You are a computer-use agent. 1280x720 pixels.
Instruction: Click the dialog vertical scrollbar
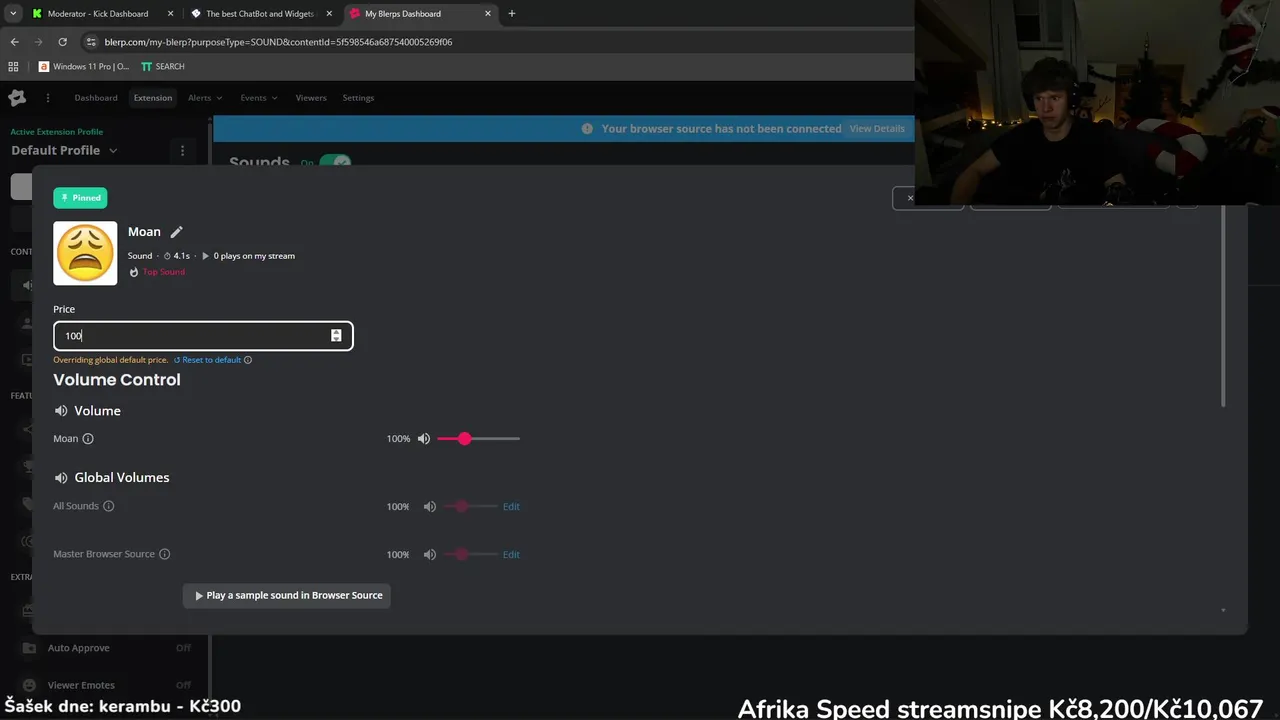[x=1223, y=305]
